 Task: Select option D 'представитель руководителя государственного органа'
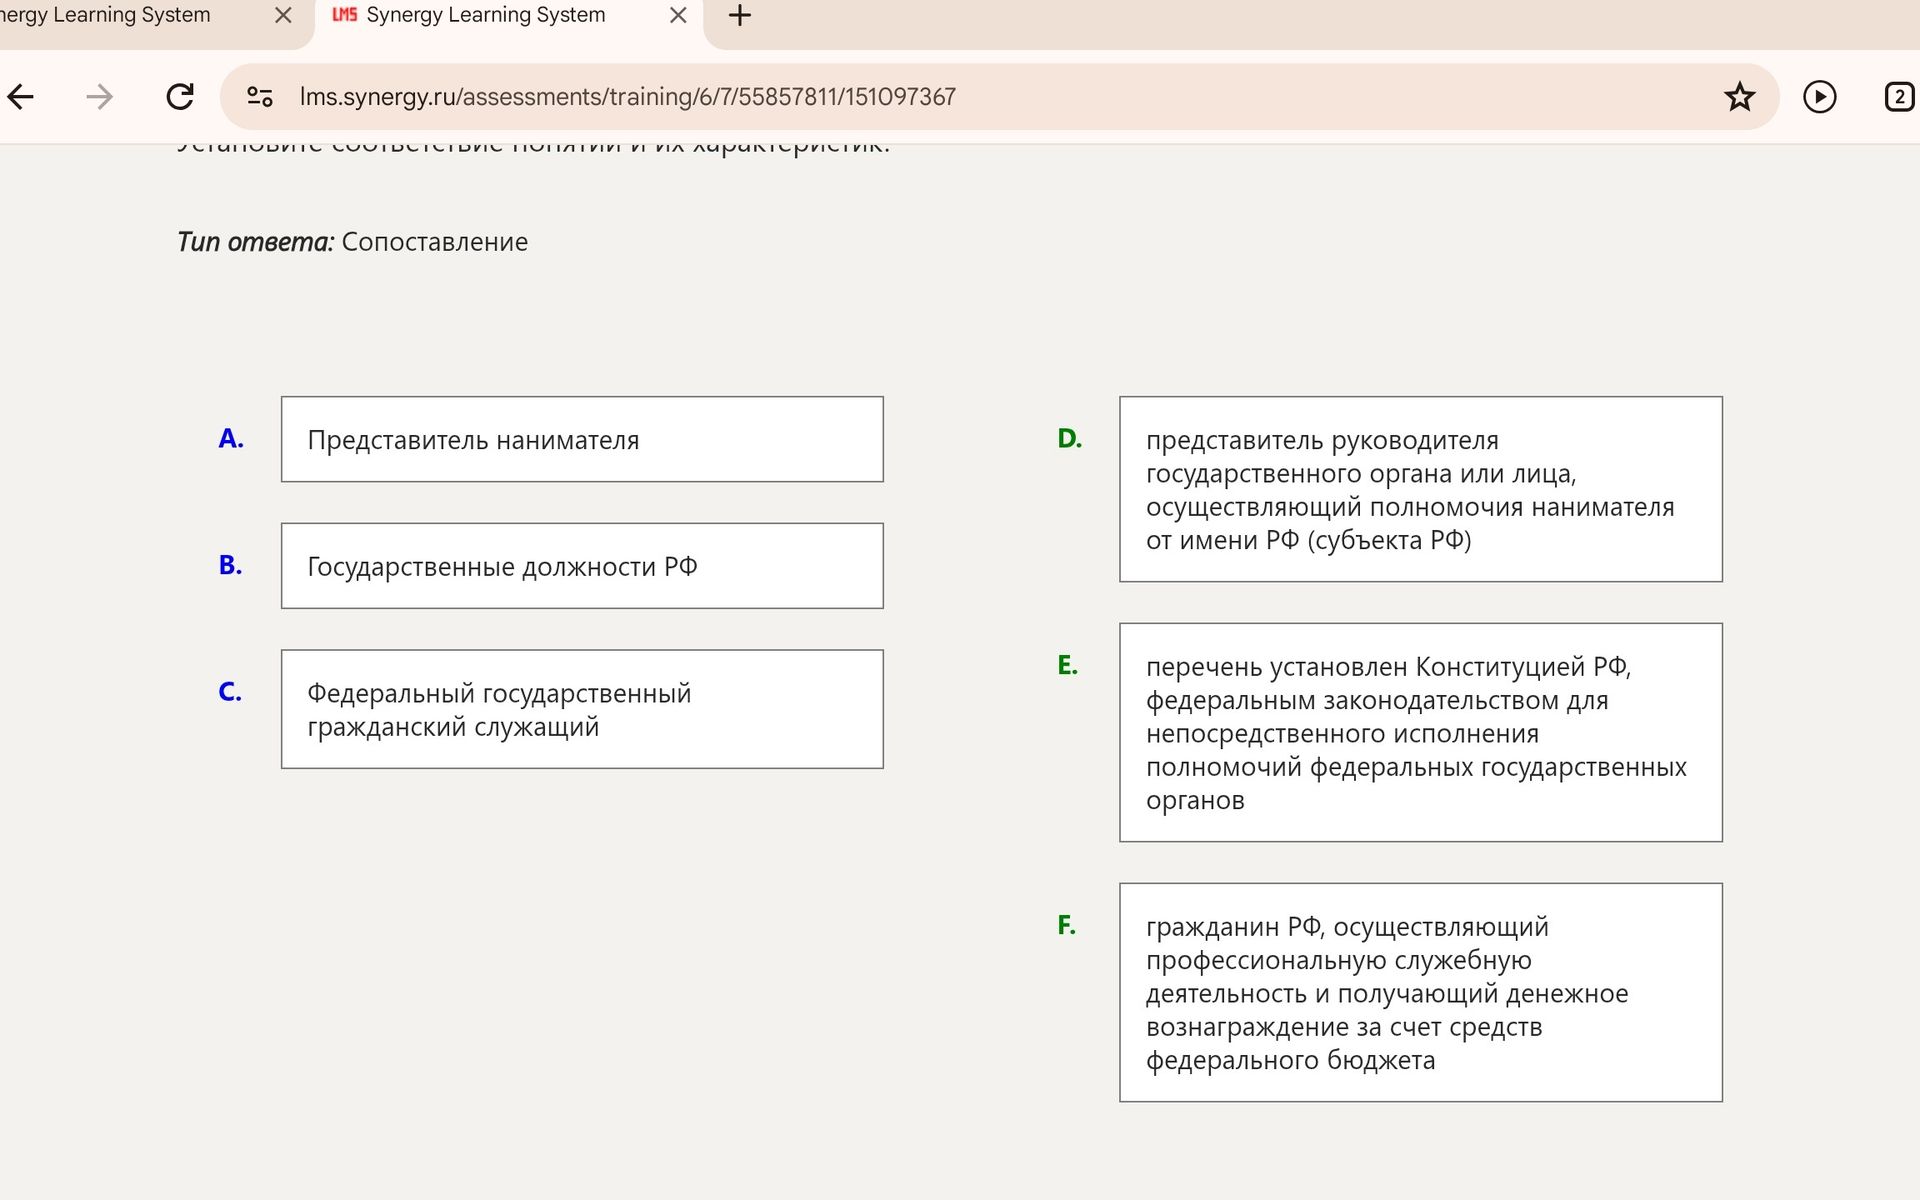point(1421,489)
